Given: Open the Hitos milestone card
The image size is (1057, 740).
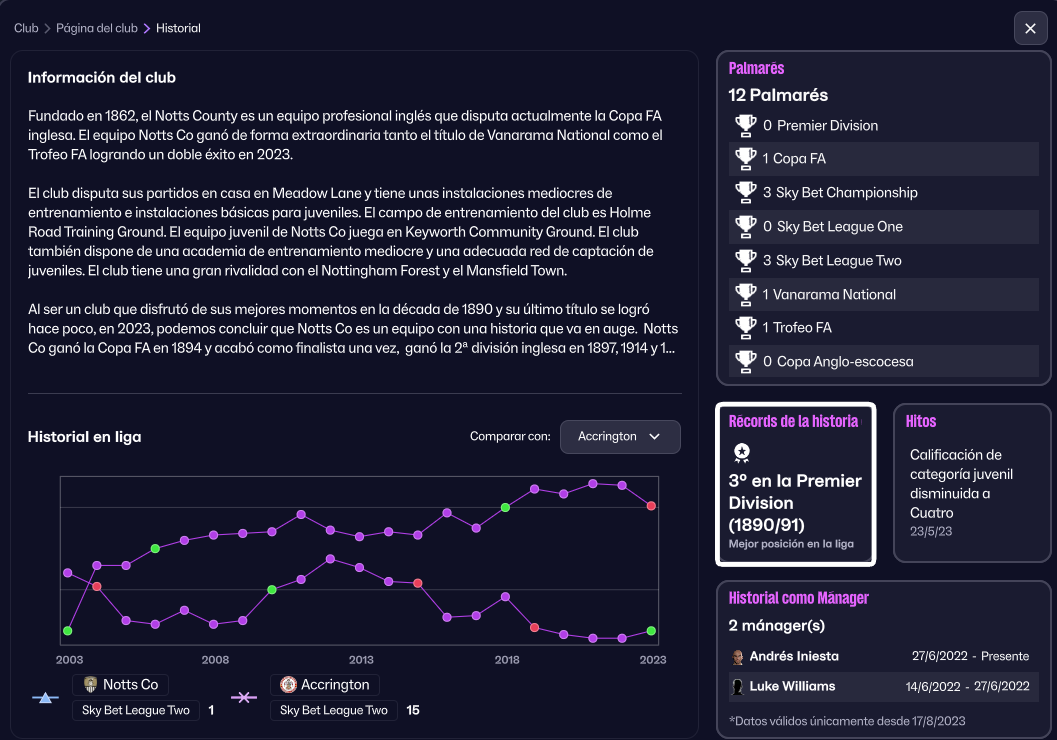Looking at the screenshot, I should (x=971, y=484).
